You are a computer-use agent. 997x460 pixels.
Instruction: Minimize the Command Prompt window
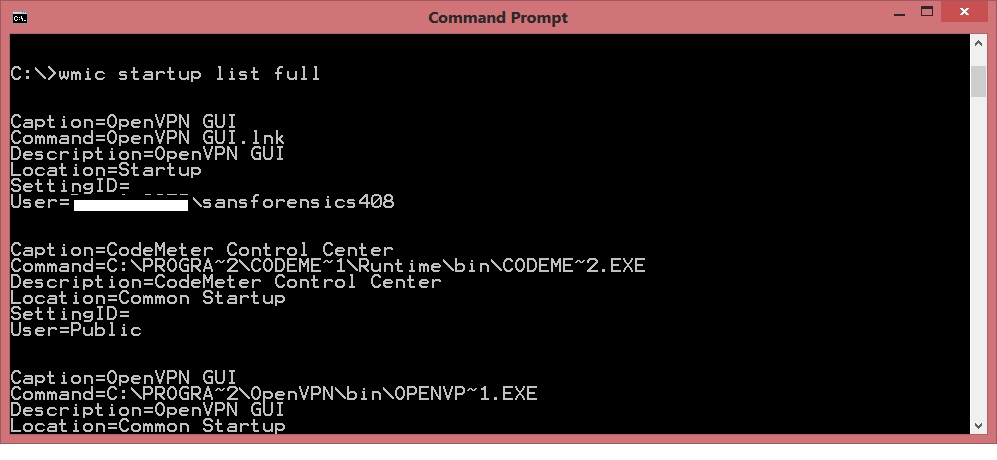point(899,13)
